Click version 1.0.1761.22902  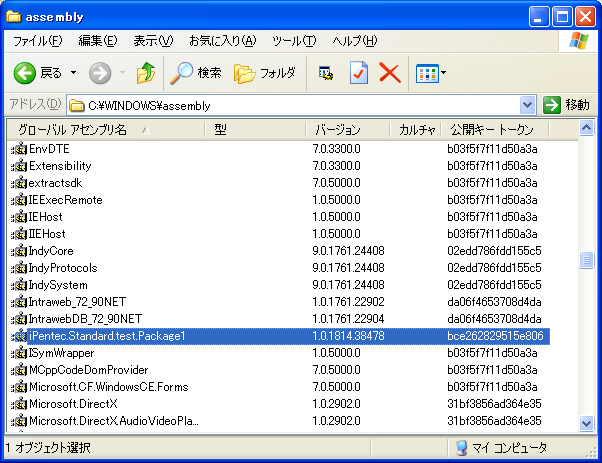coord(348,302)
